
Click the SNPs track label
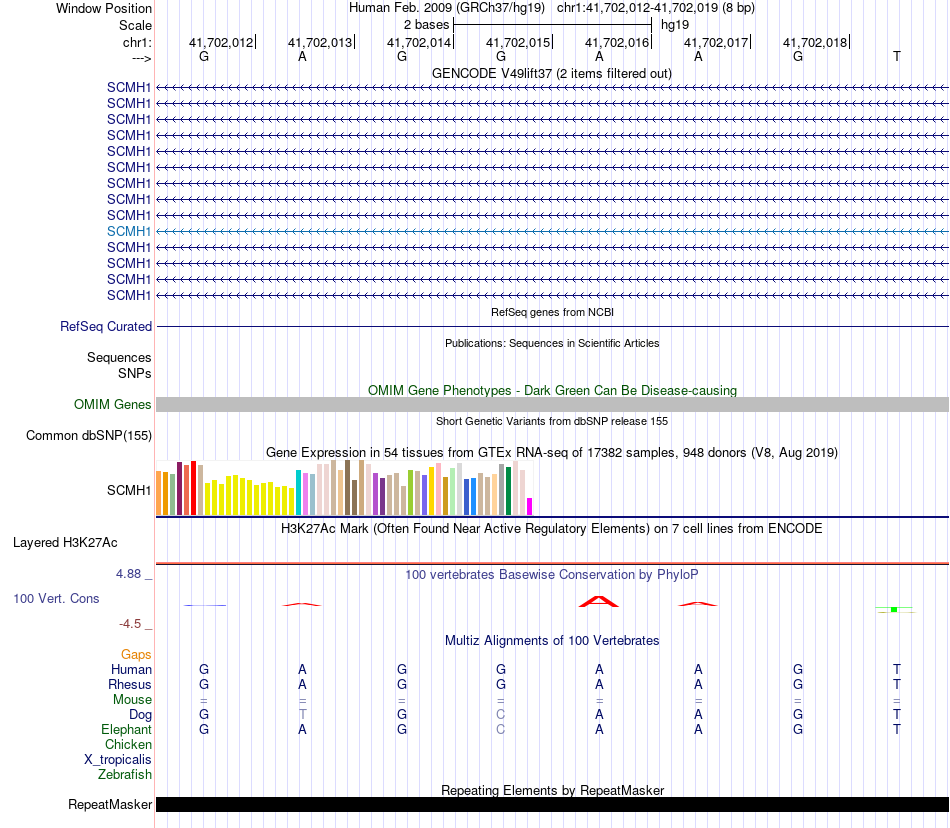[x=135, y=373]
